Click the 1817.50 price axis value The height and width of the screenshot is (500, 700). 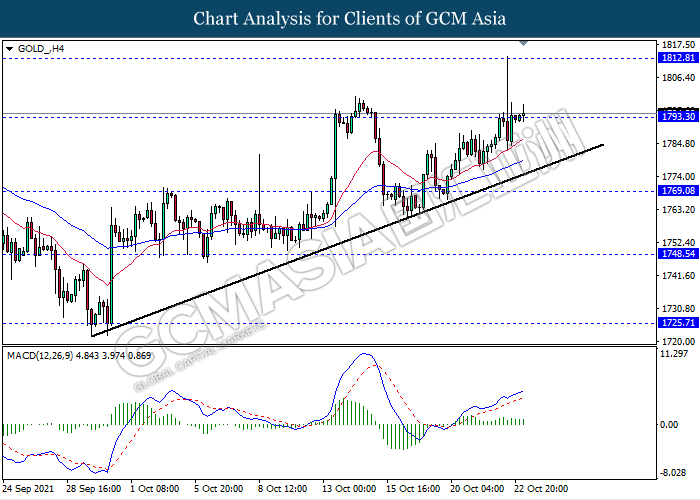[678, 45]
